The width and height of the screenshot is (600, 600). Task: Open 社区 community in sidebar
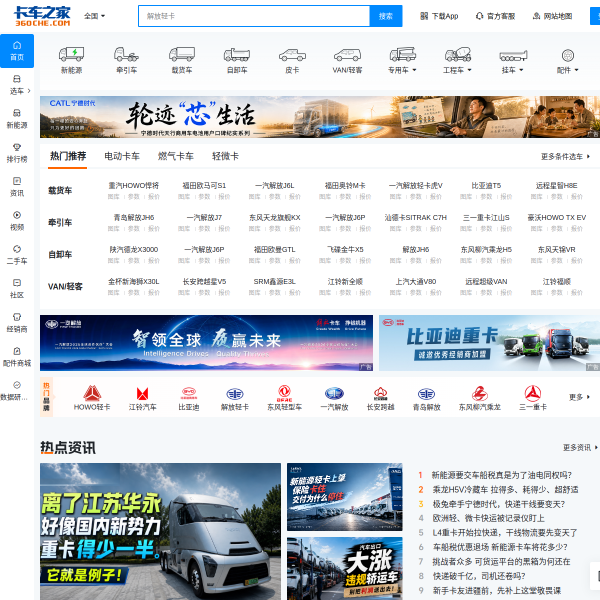click(x=17, y=289)
